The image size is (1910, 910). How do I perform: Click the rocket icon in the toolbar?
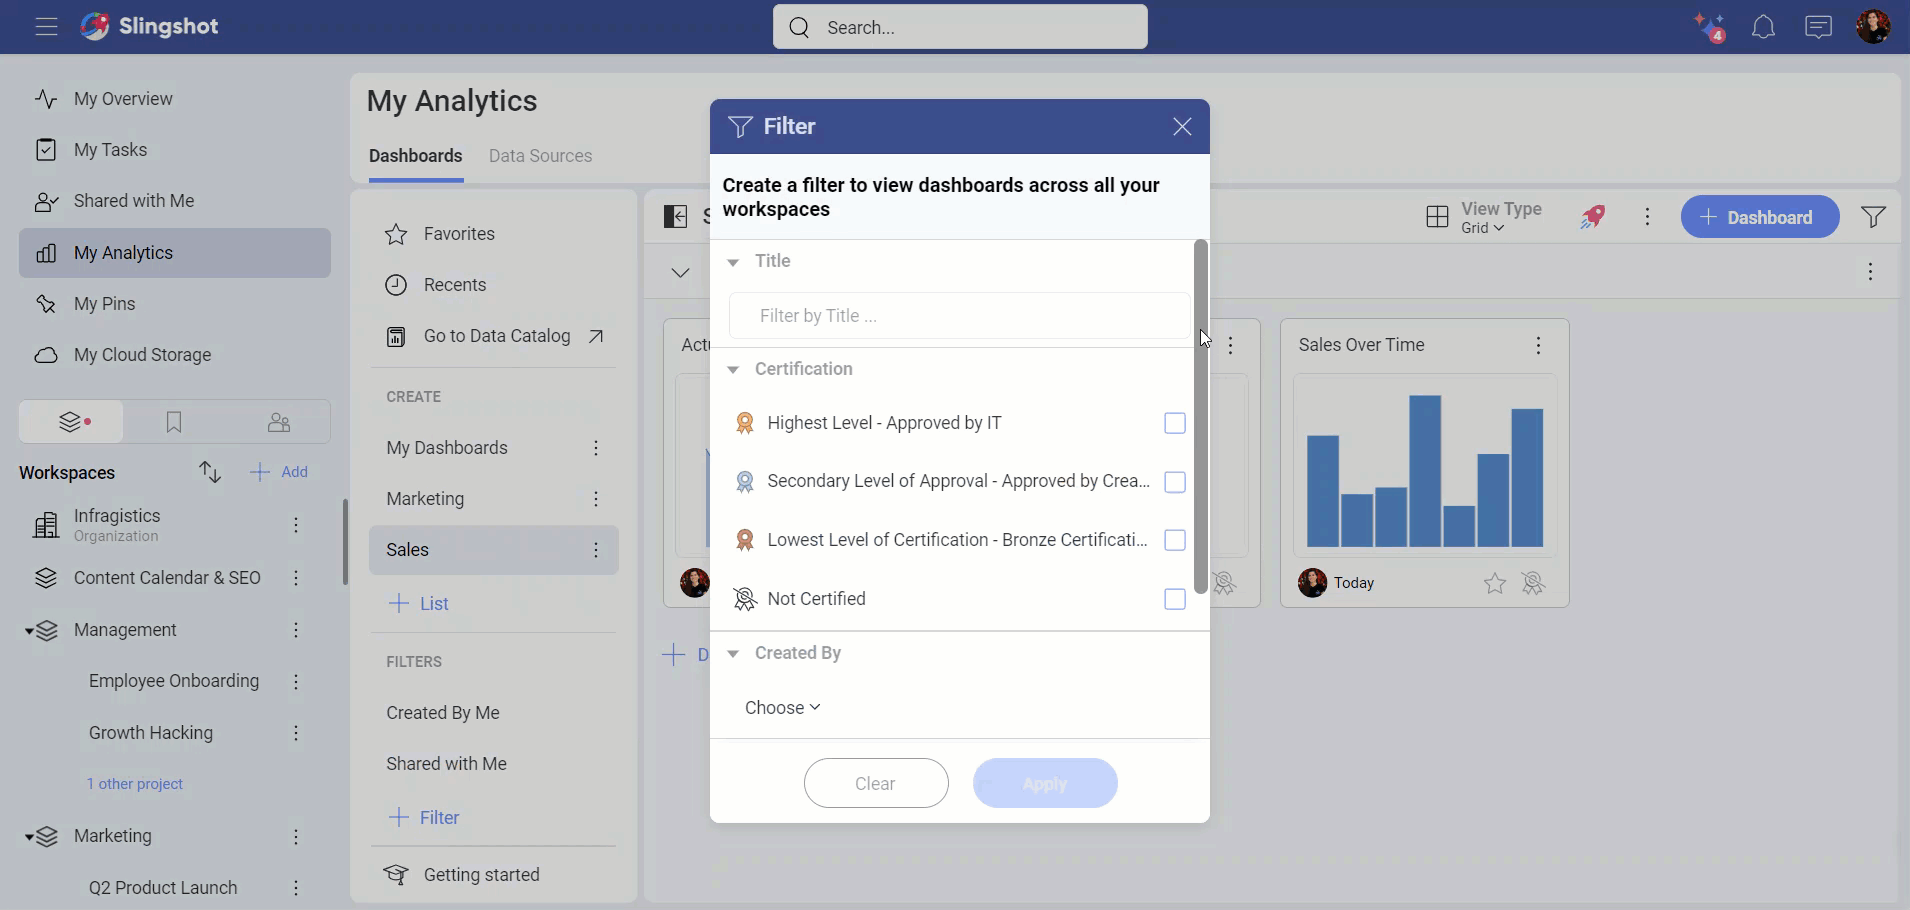click(1593, 217)
